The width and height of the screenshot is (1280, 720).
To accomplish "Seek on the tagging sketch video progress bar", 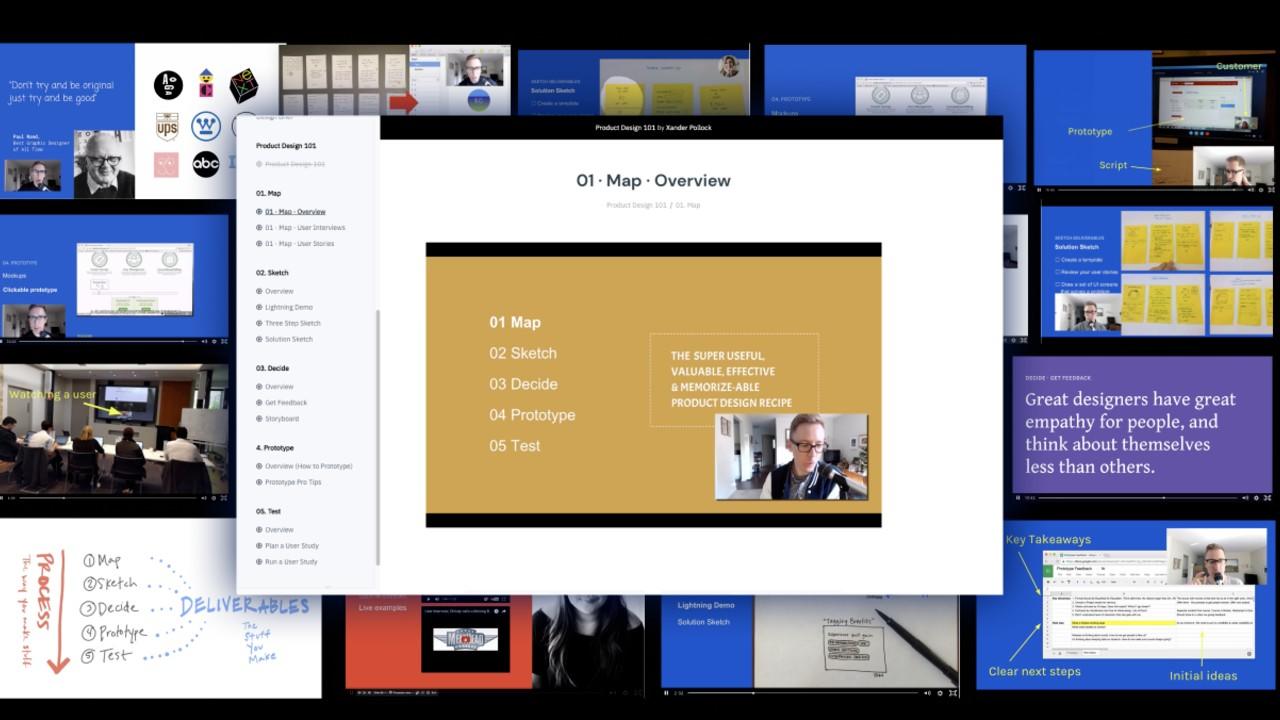I will pos(803,692).
